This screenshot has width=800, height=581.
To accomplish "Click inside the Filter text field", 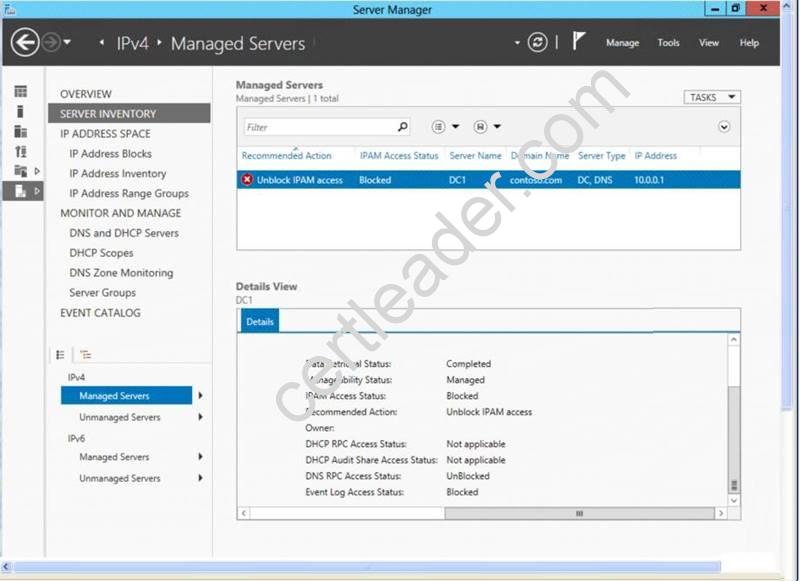I will tap(320, 127).
